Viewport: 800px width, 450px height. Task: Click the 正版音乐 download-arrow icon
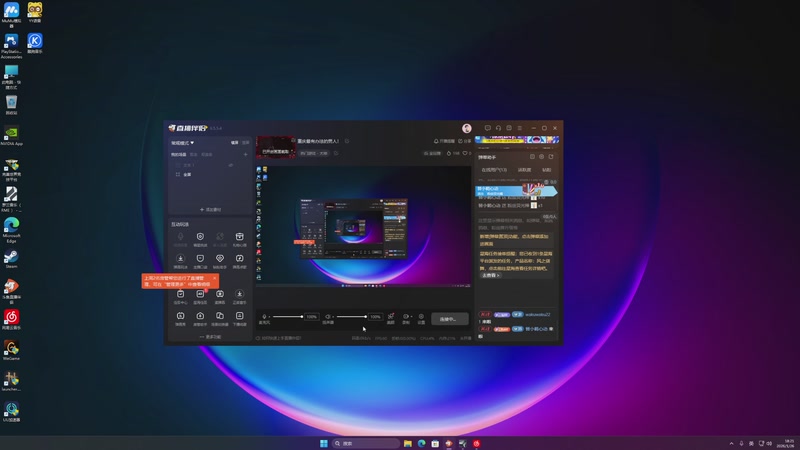tap(239, 296)
